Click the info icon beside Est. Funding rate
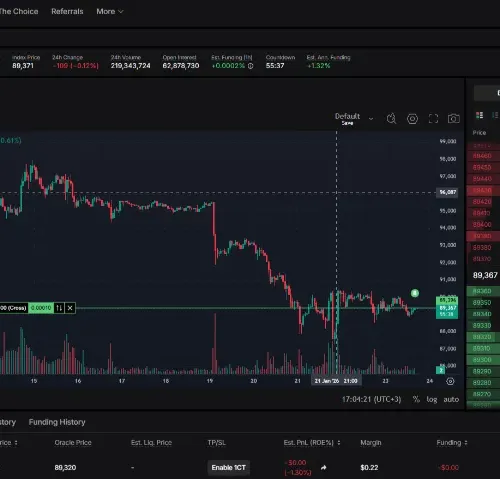Image resolution: width=500 pixels, height=479 pixels. [x=250, y=66]
